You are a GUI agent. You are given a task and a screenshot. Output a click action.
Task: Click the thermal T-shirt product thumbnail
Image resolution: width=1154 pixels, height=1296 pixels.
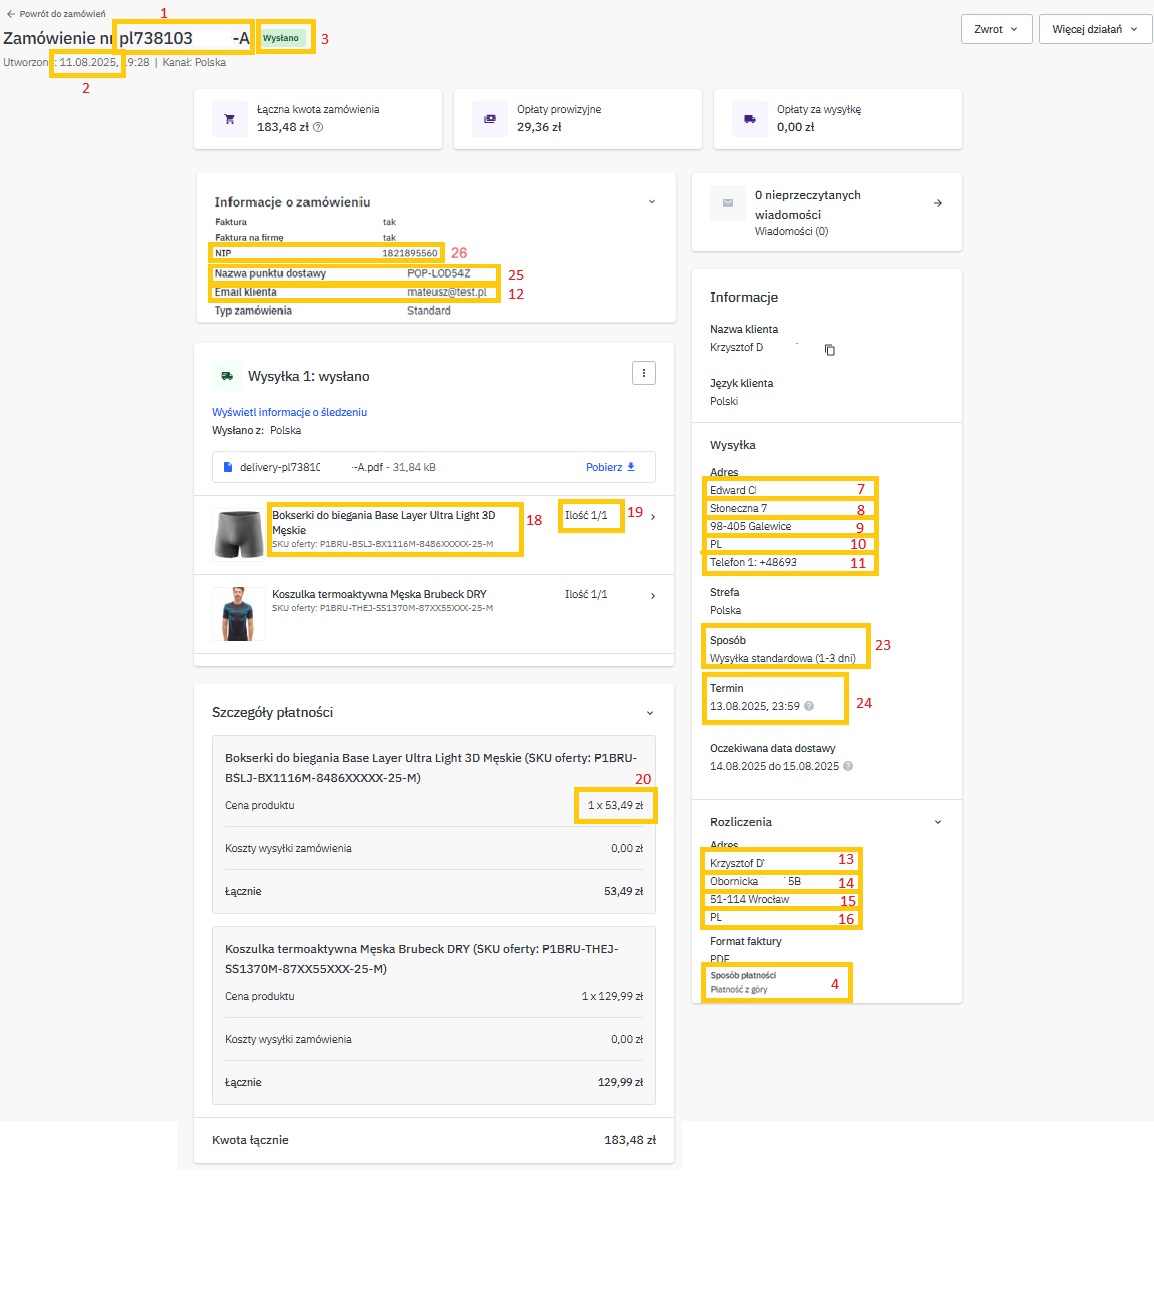click(x=239, y=613)
